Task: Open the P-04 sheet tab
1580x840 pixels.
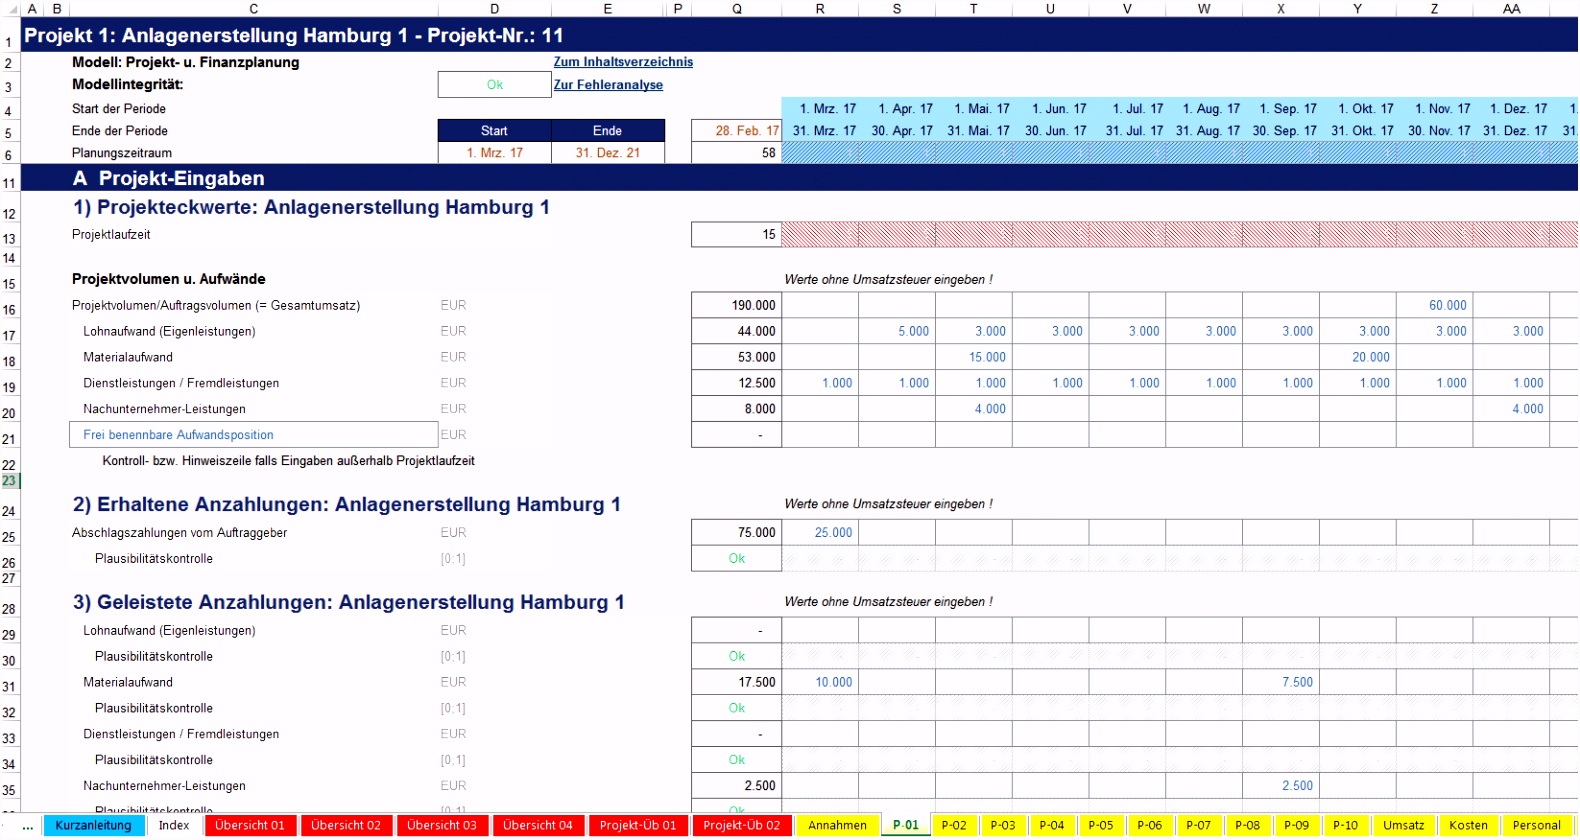Action: tap(1052, 825)
